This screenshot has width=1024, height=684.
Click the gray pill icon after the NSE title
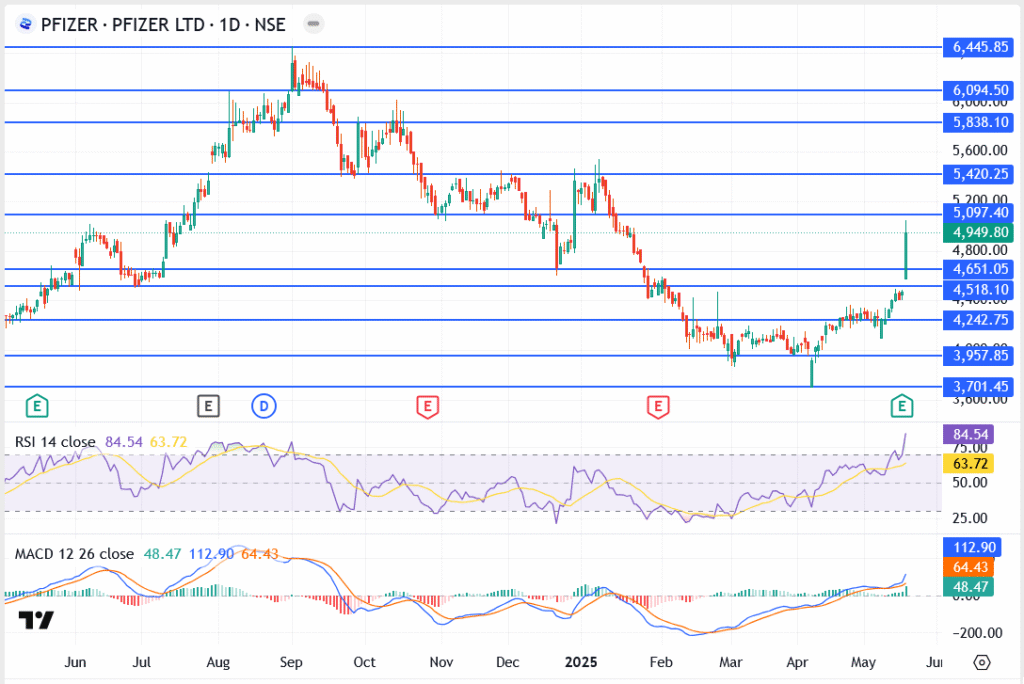[313, 24]
